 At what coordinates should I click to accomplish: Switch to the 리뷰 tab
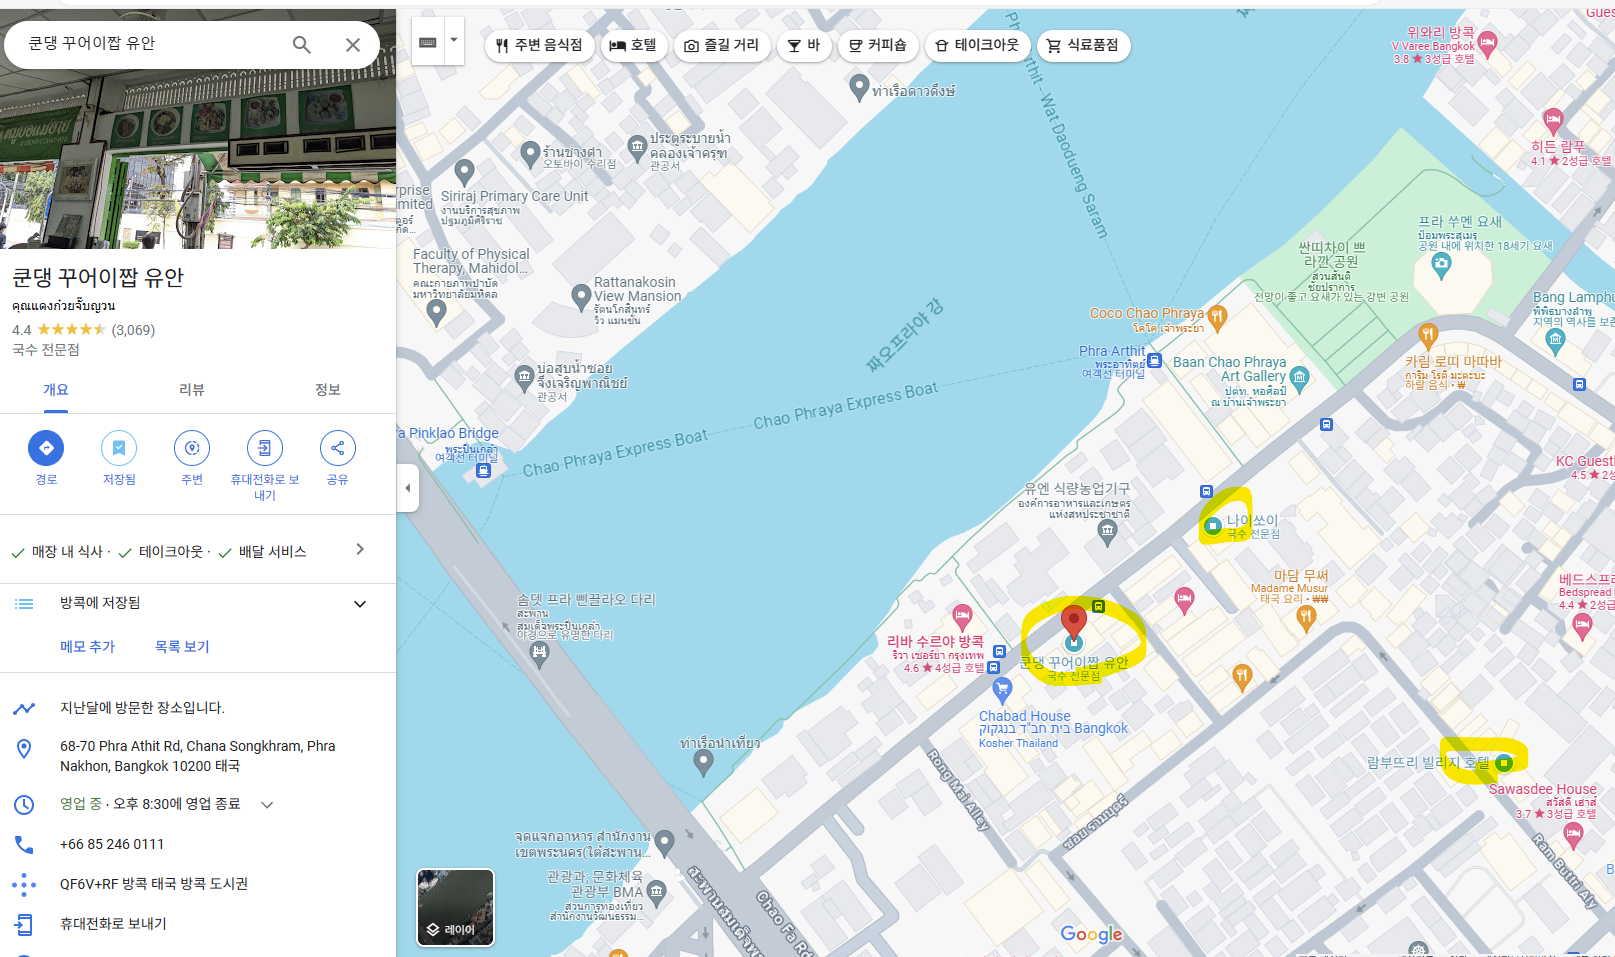coord(192,390)
